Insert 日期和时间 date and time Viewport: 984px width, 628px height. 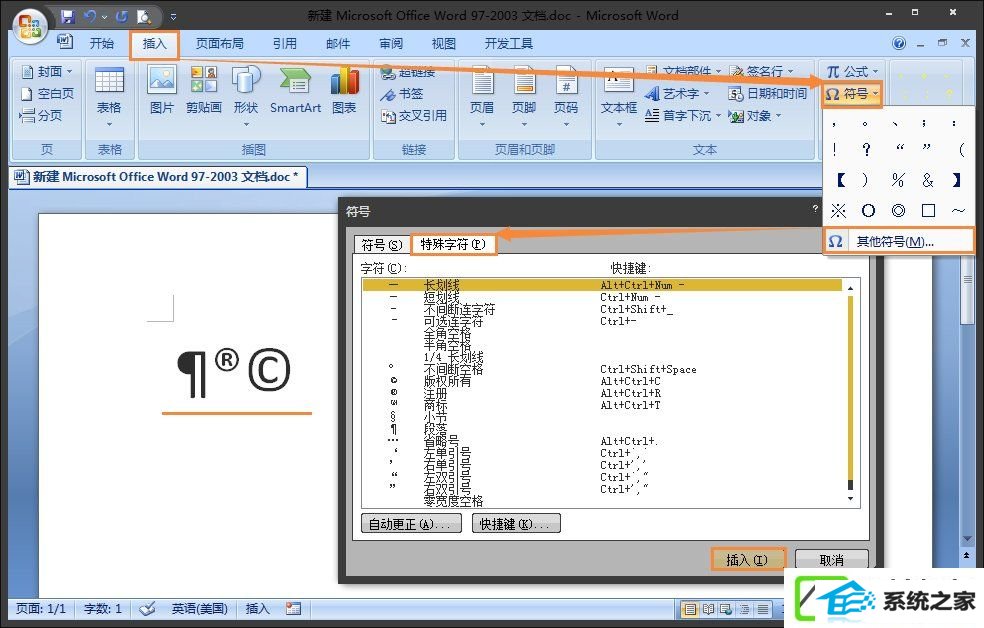(767, 93)
